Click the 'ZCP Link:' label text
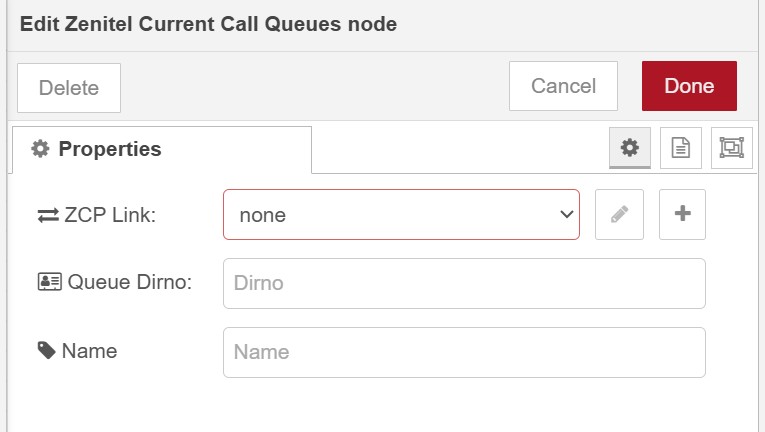This screenshot has width=765, height=432. pyautogui.click(x=110, y=215)
